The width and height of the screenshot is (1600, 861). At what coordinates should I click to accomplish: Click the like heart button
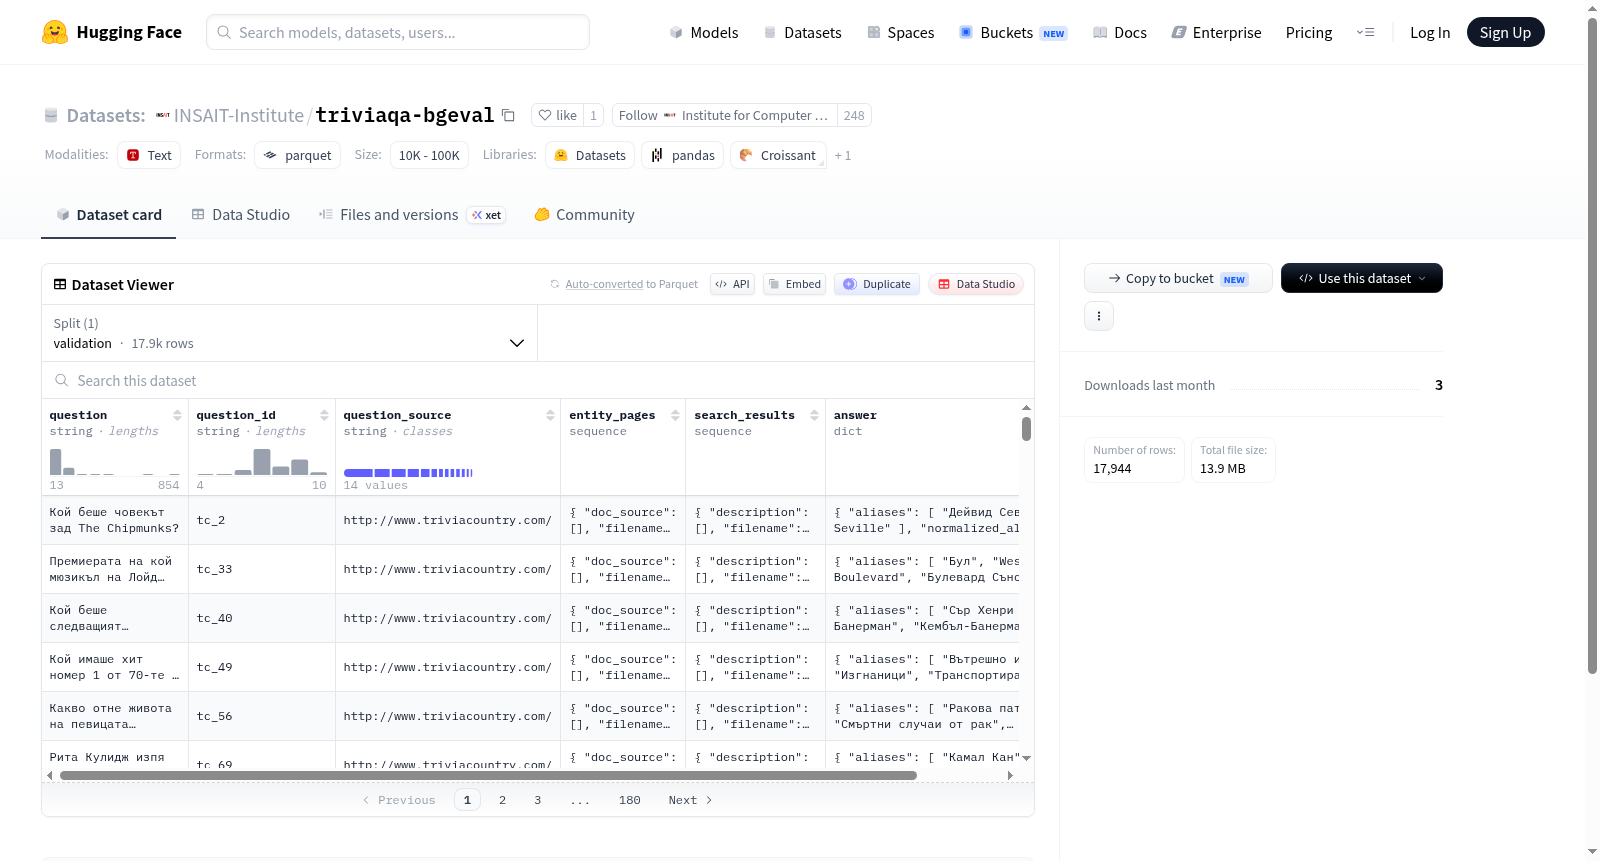coord(558,115)
